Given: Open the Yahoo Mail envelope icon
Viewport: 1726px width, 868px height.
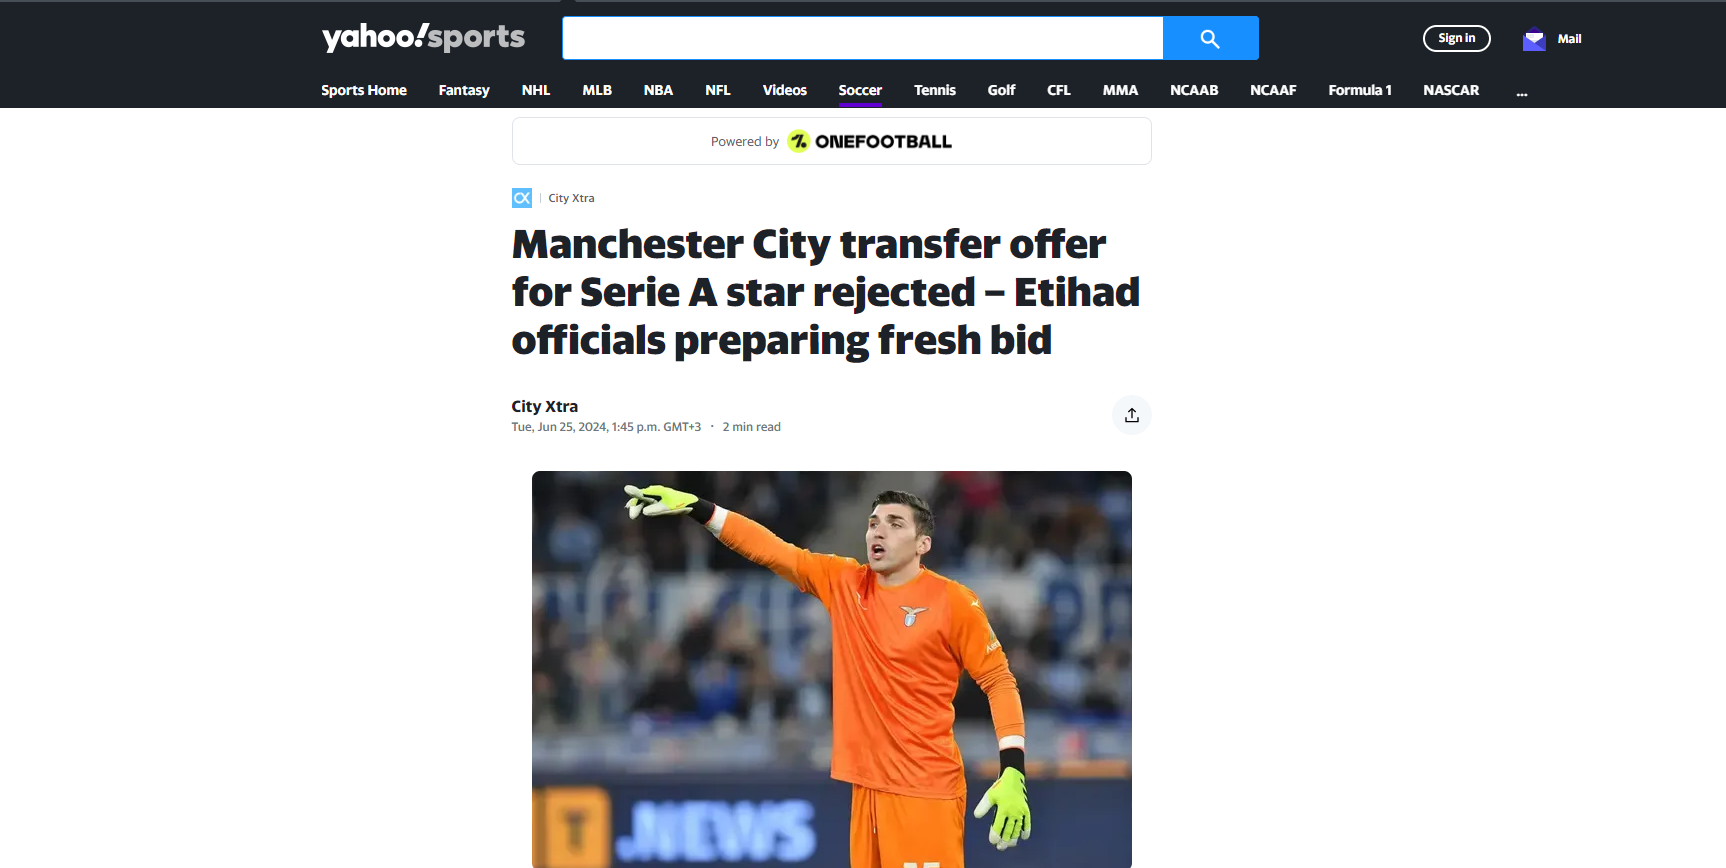Looking at the screenshot, I should pyautogui.click(x=1534, y=39).
